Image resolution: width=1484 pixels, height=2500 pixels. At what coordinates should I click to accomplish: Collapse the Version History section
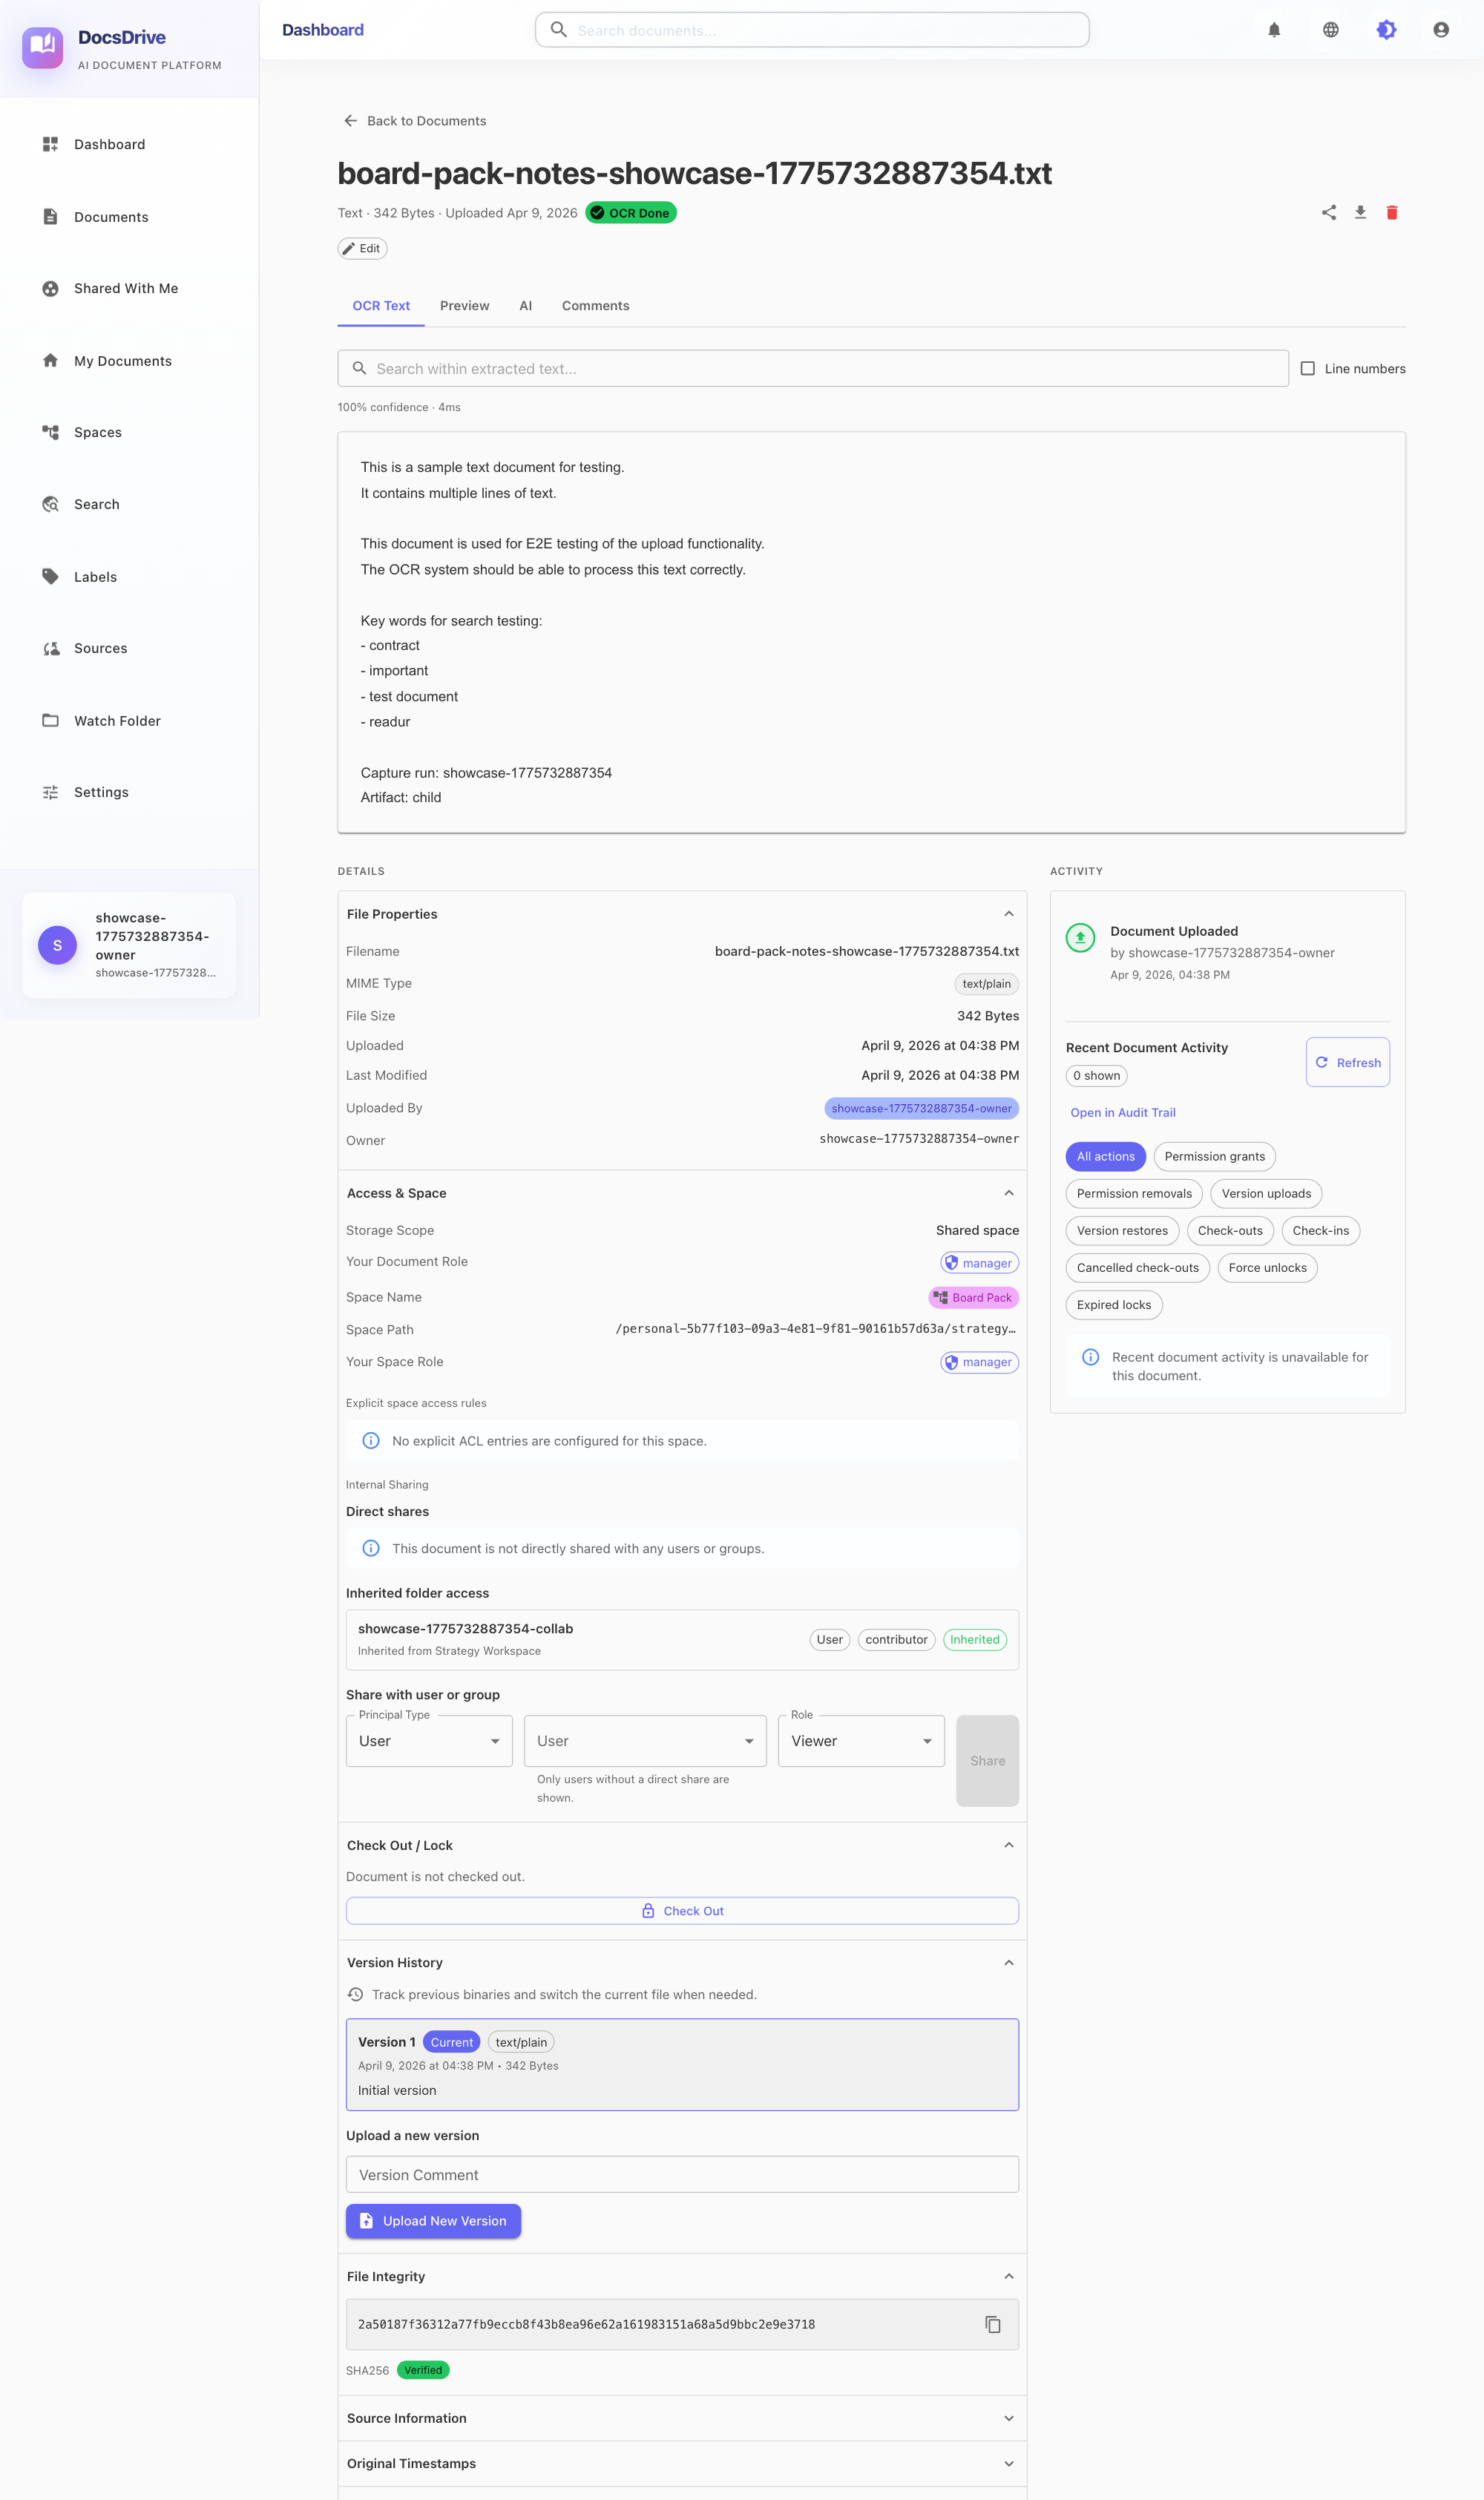tap(1009, 1963)
